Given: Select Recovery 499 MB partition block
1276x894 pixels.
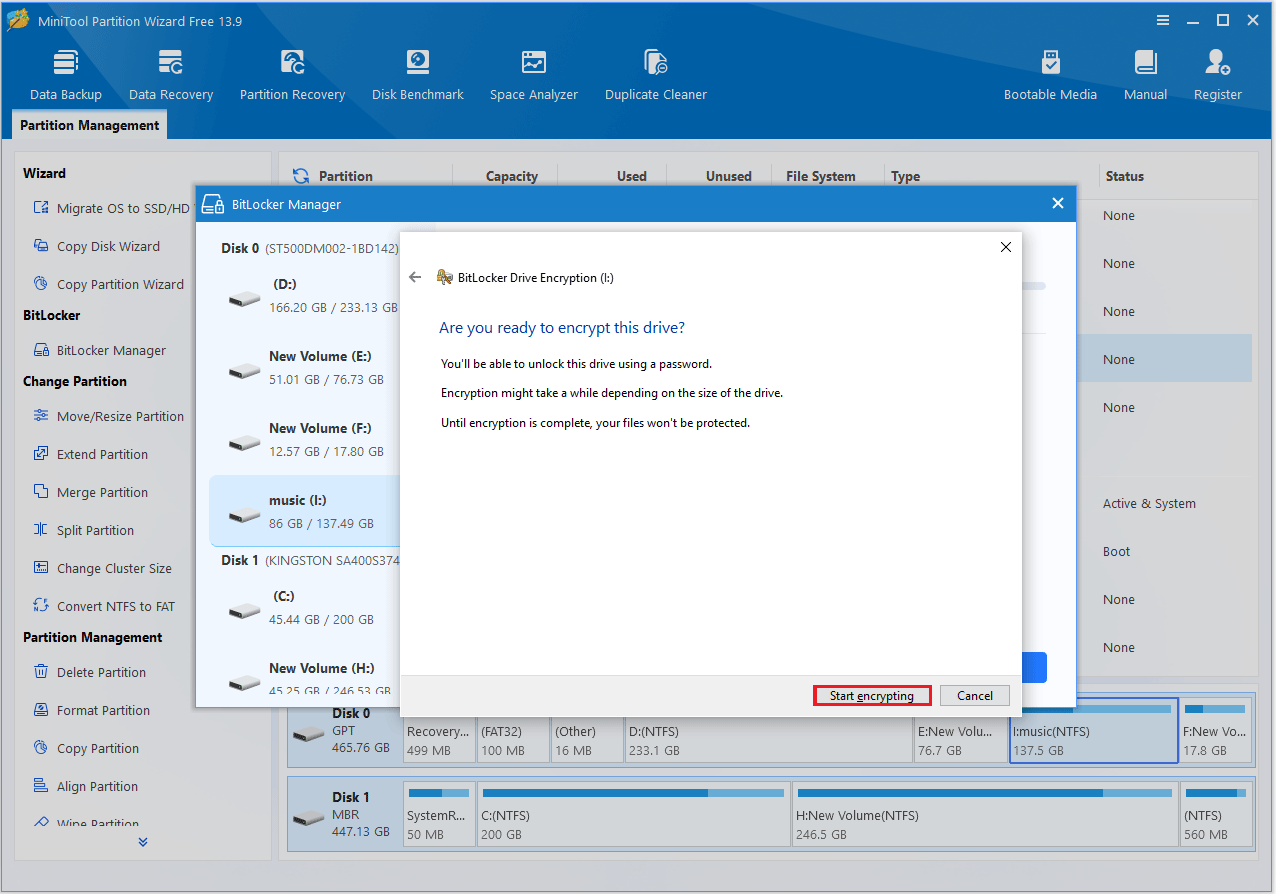Looking at the screenshot, I should point(439,731).
